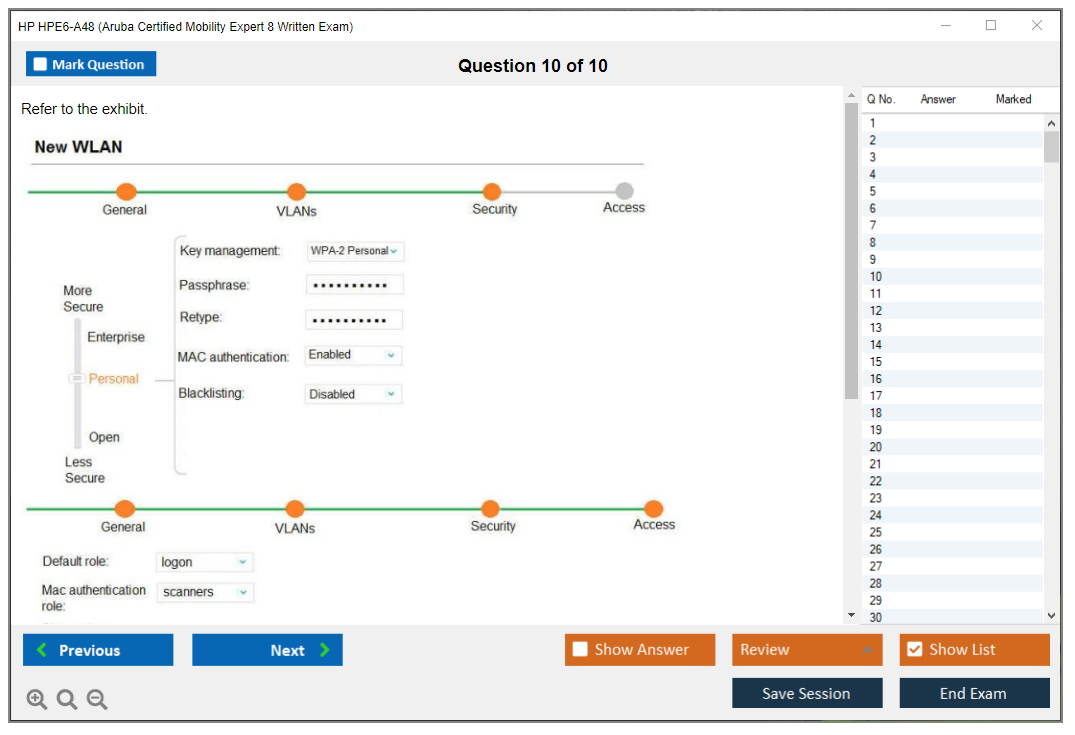1075x735 pixels.
Task: Click the zoom out magnifier icon
Action: (x=97, y=700)
